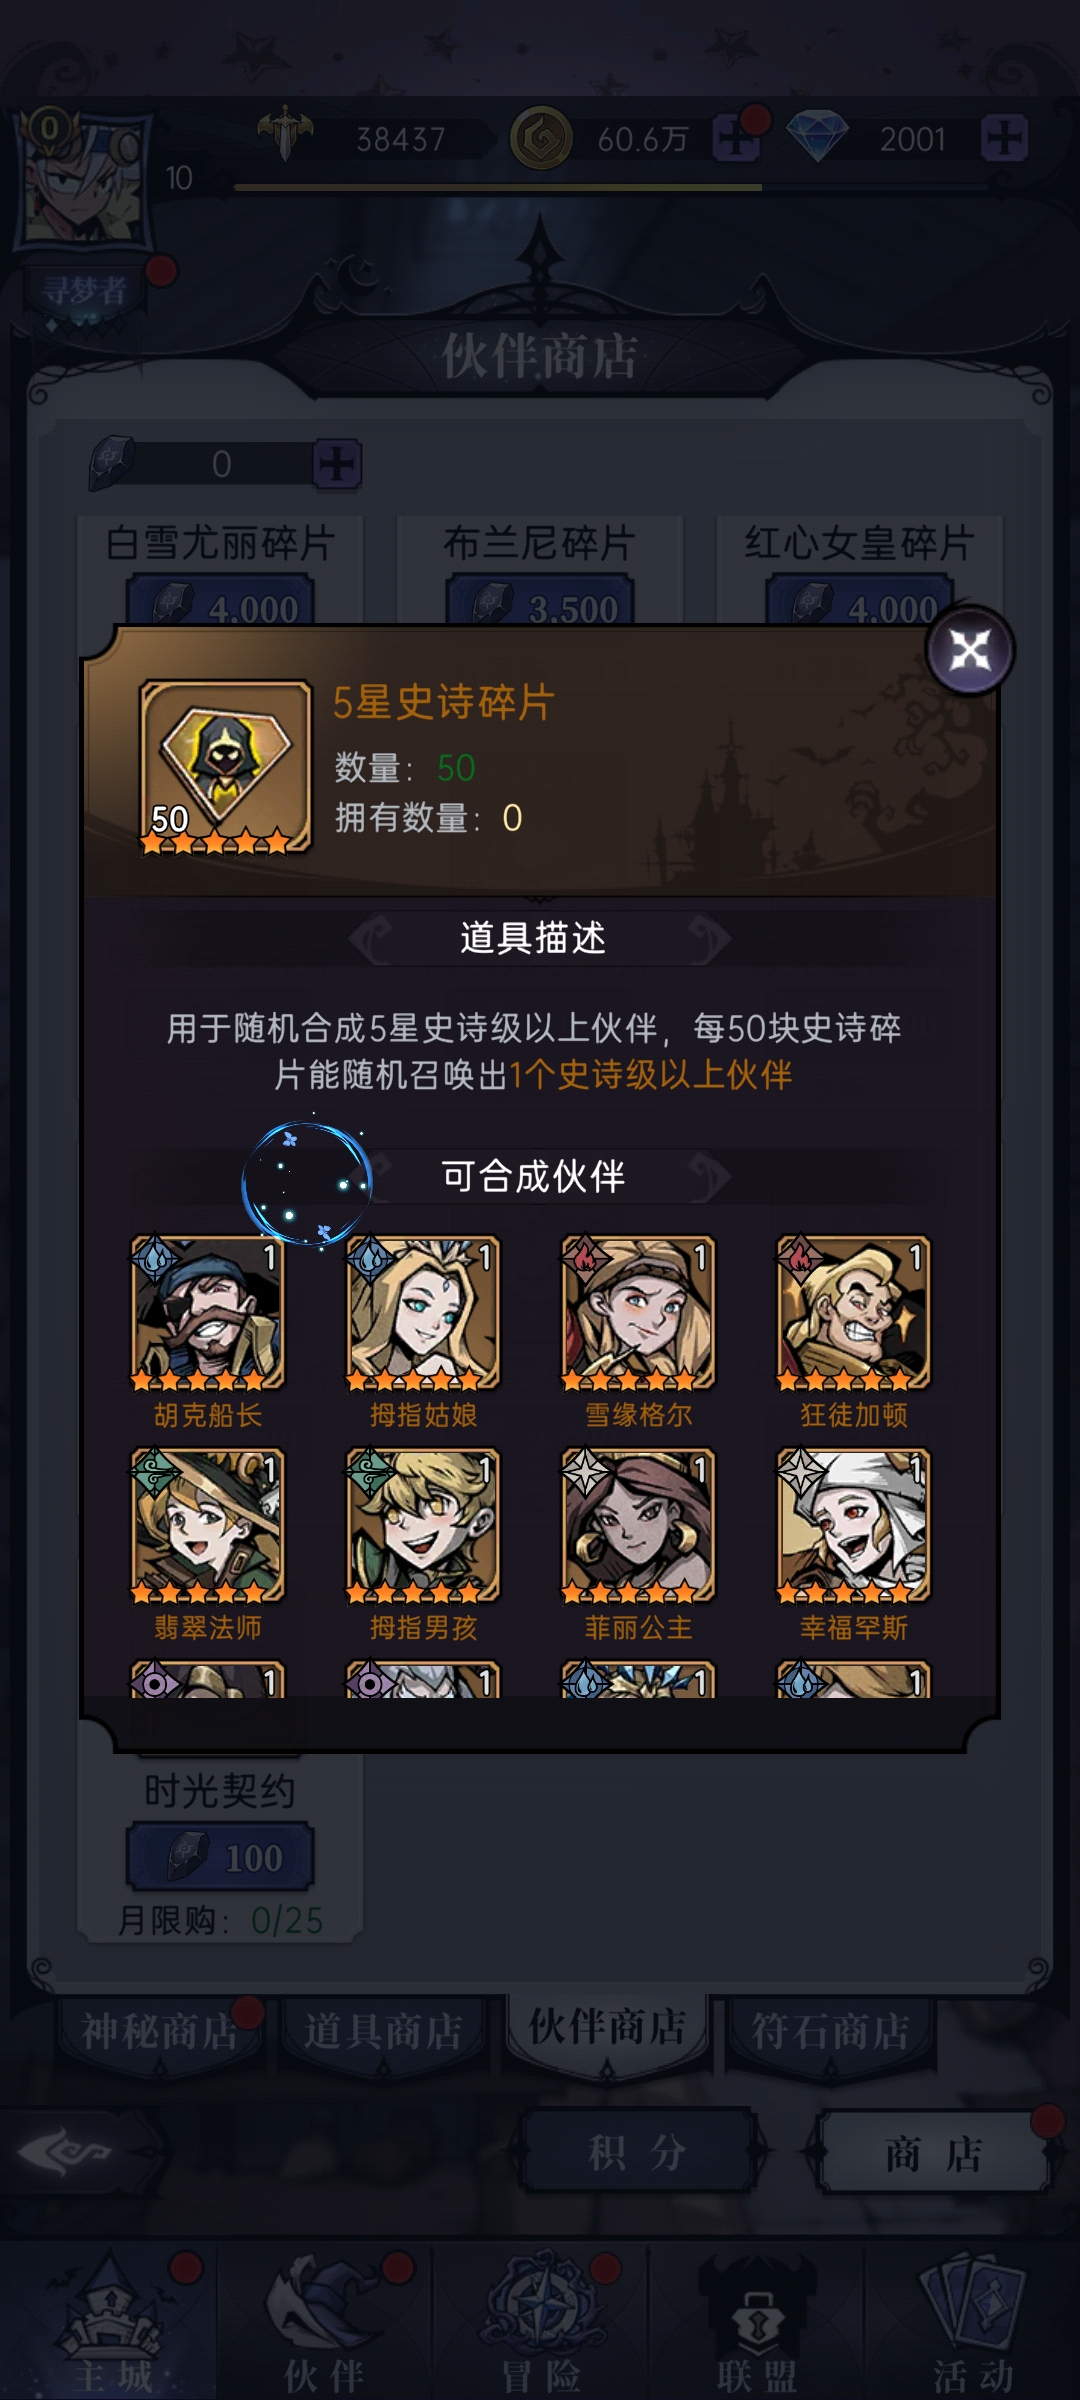Add more diamonds with plus icon
Image resolution: width=1080 pixels, height=2400 pixels.
click(1004, 138)
